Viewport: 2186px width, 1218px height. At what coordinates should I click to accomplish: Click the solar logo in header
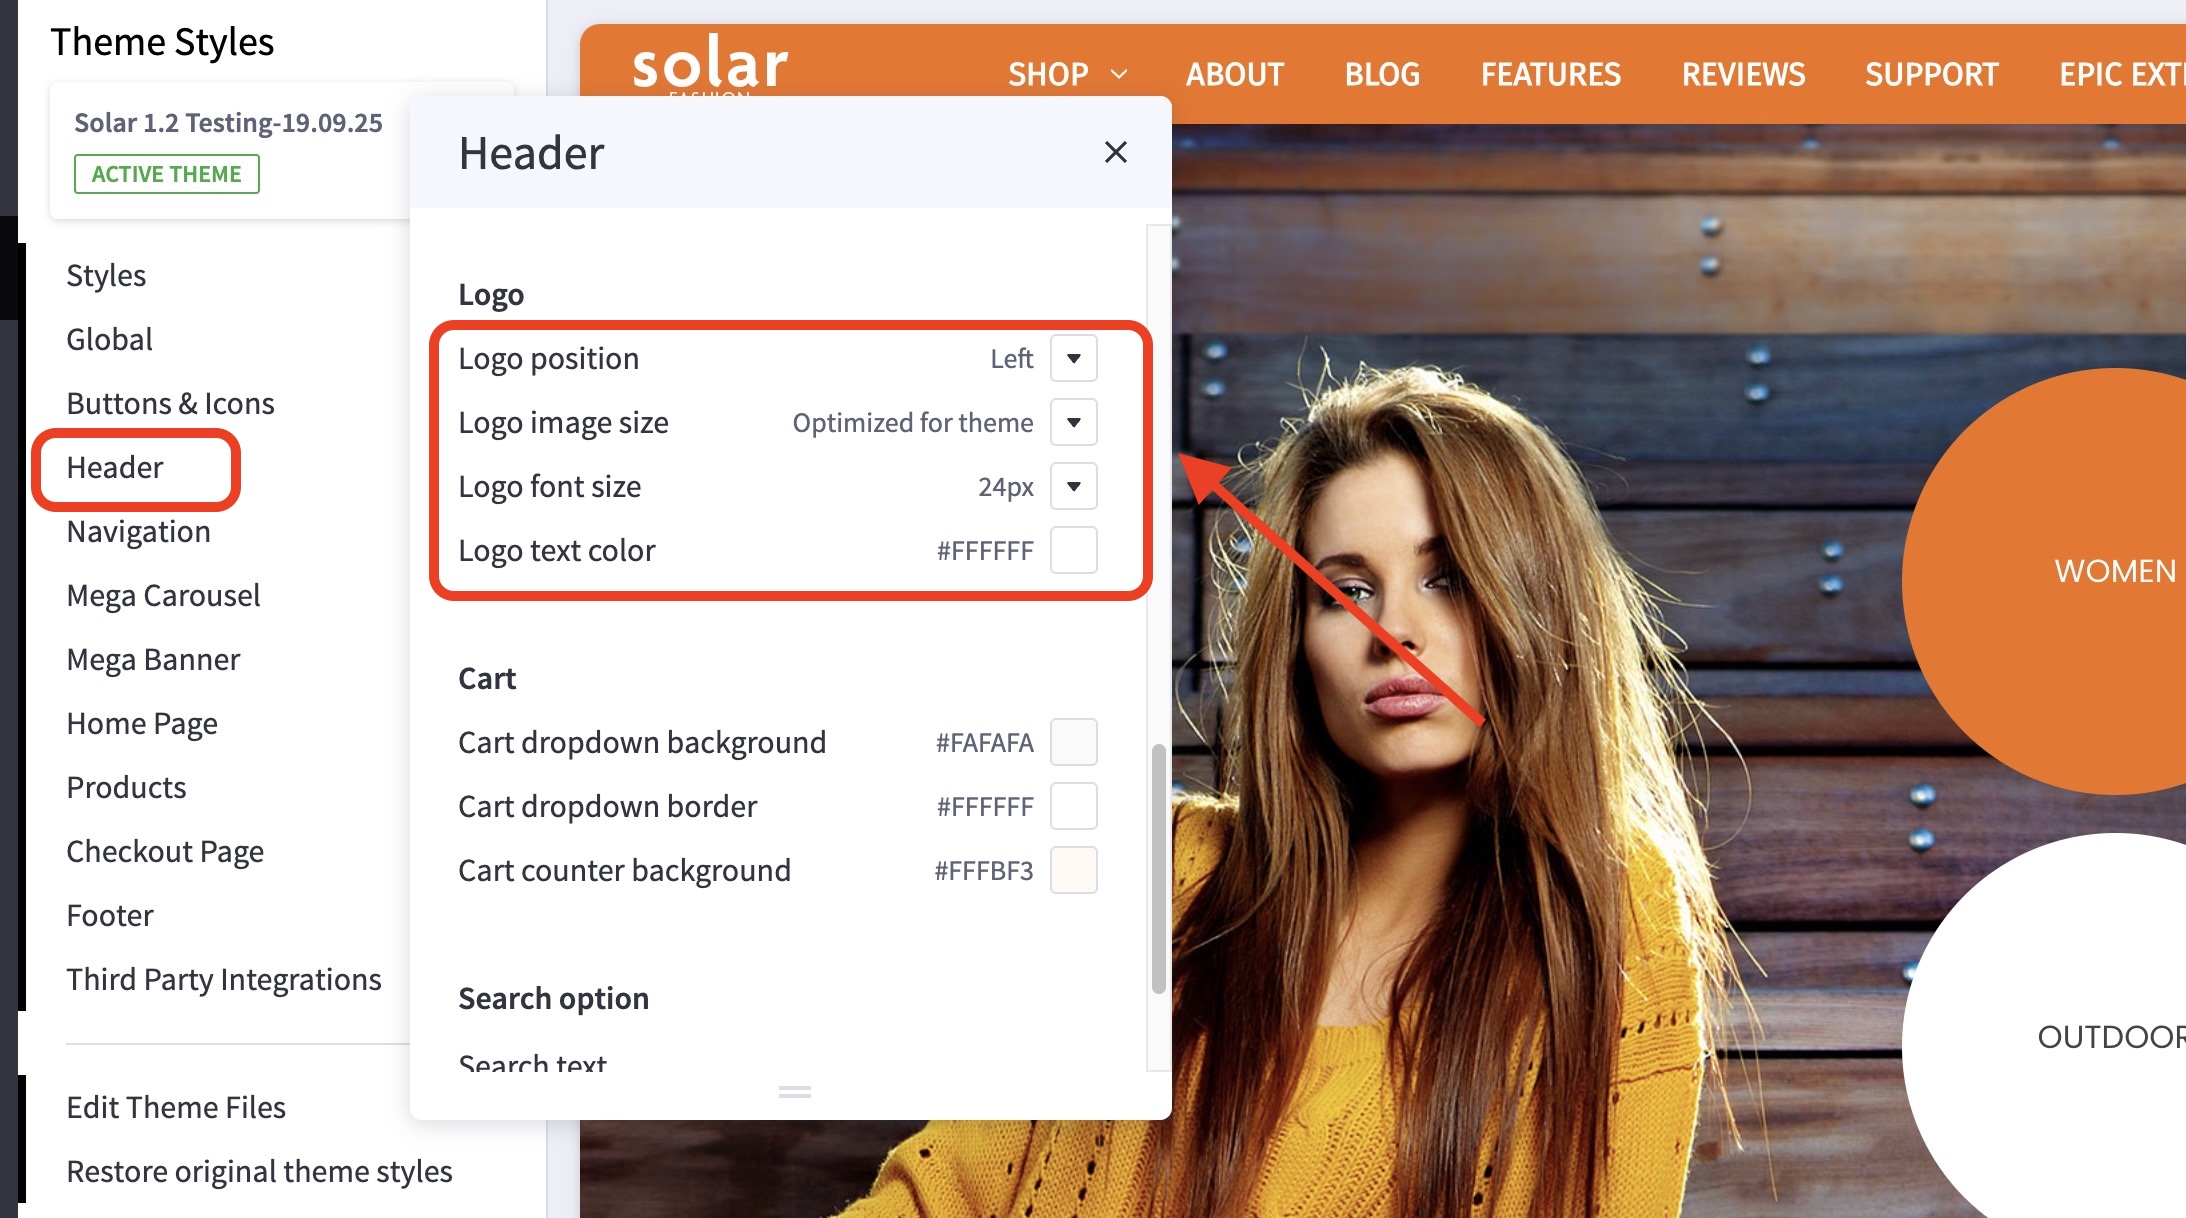pyautogui.click(x=710, y=64)
